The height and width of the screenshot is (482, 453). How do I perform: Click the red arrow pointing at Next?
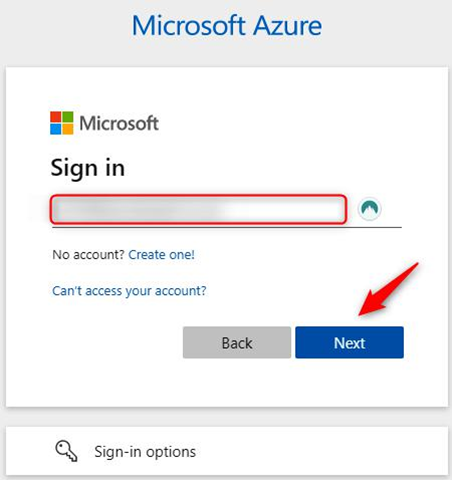click(x=388, y=289)
